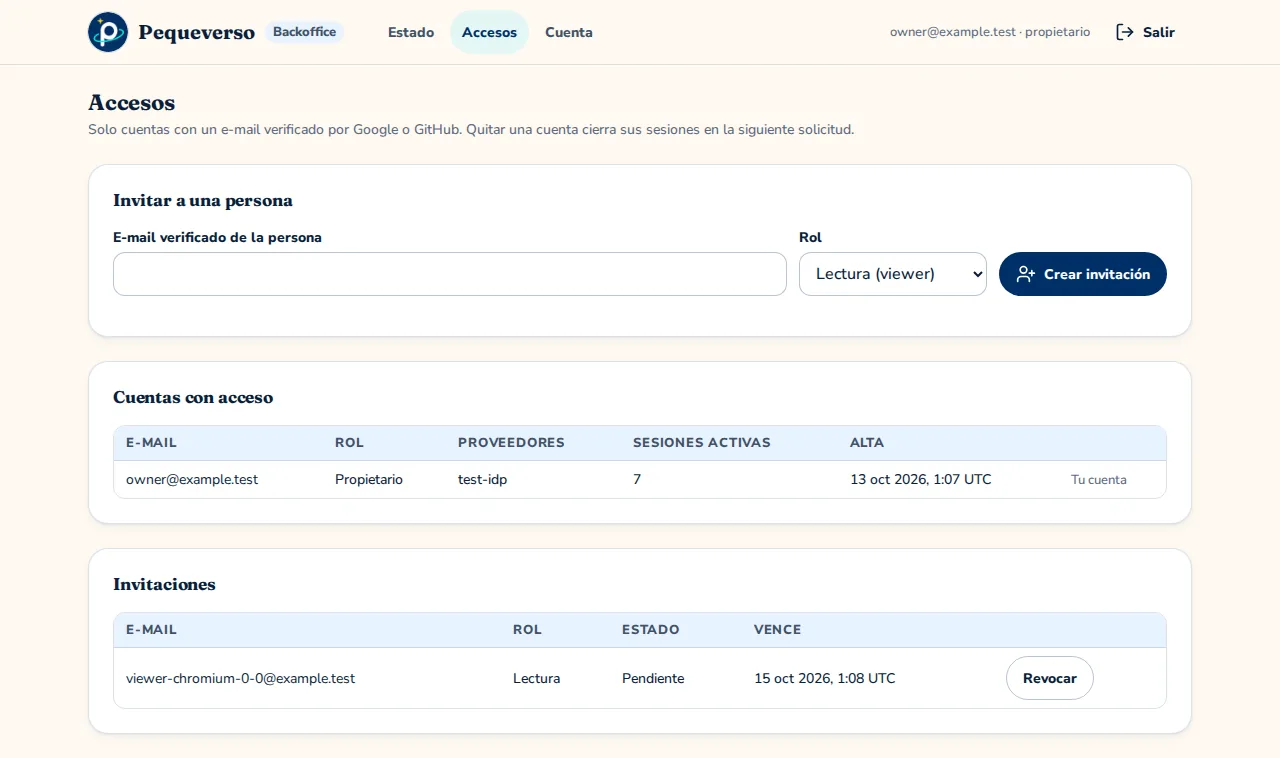The image size is (1280, 758).
Task: Click the Pequeverso planet logo icon
Action: tap(108, 32)
